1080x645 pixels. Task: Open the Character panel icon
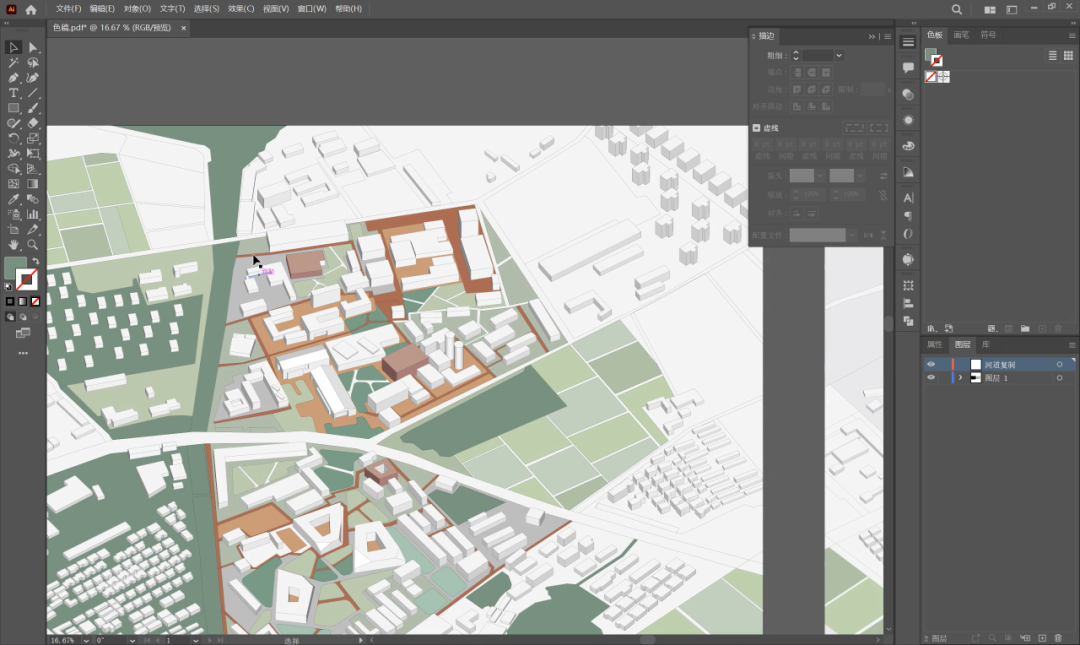point(908,198)
